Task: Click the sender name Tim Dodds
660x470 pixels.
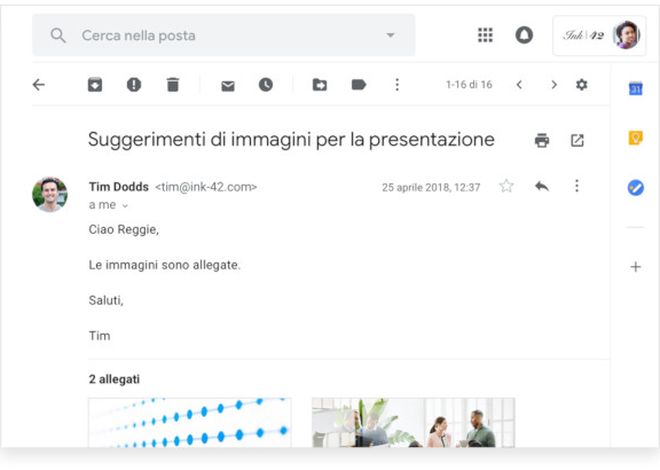Action: (x=119, y=186)
